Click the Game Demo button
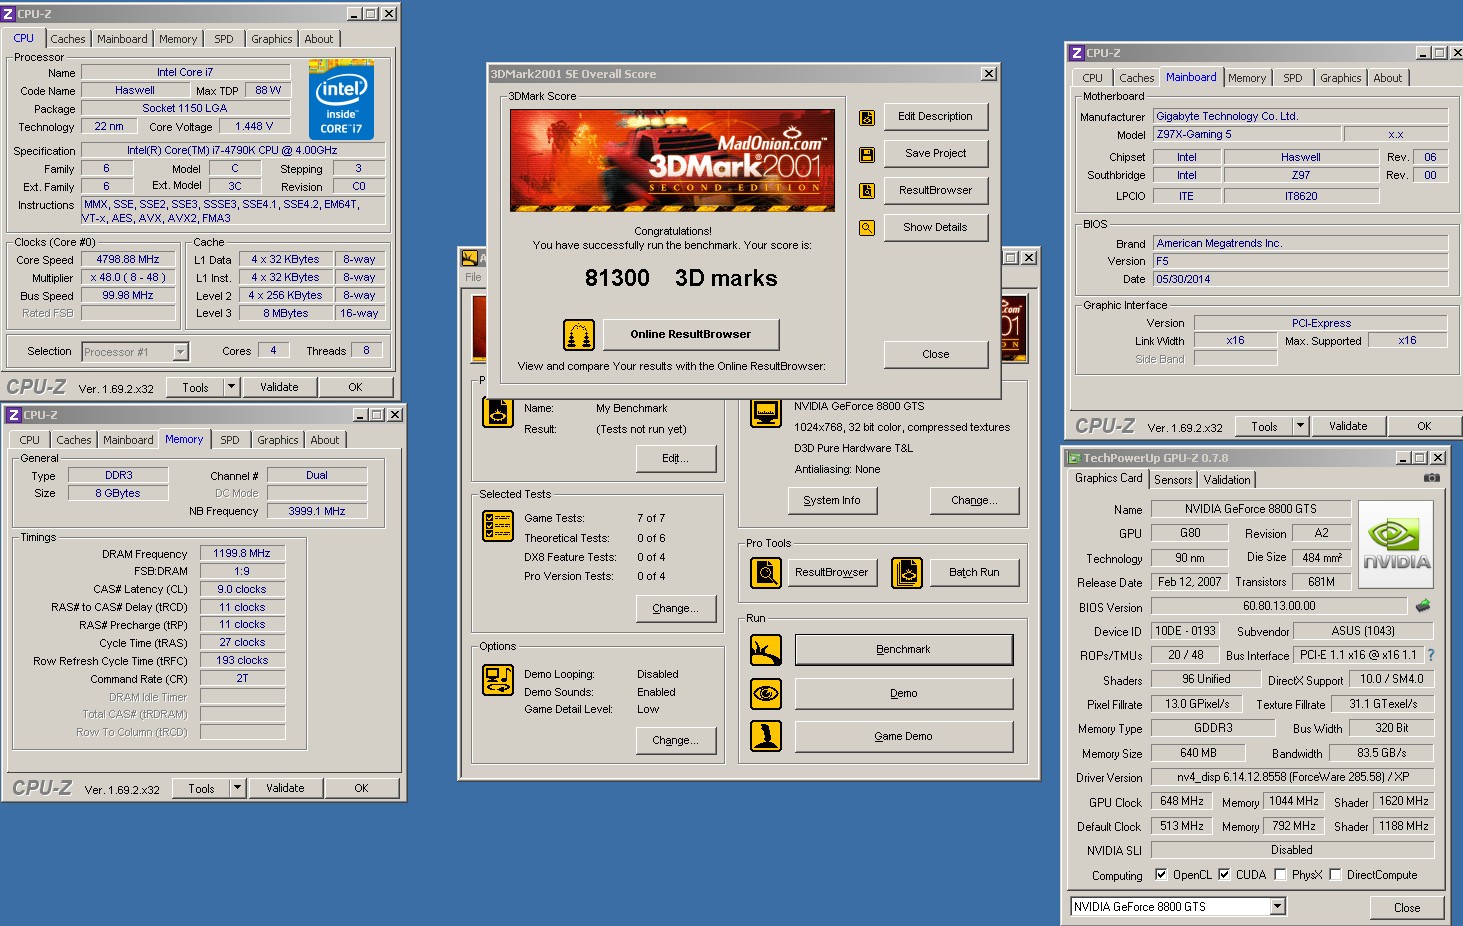The width and height of the screenshot is (1463, 926). (x=904, y=737)
